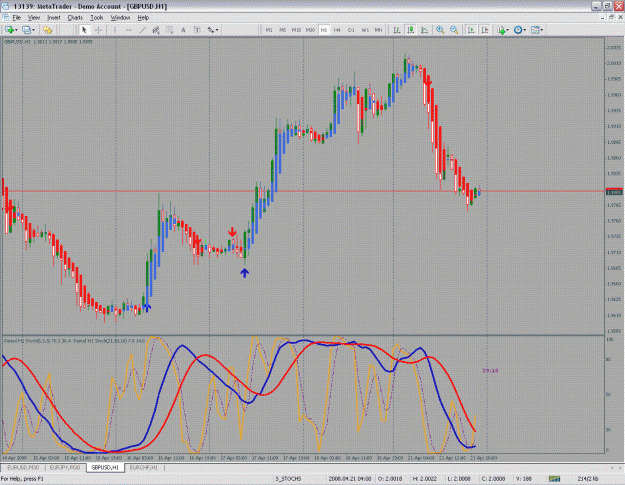The width and height of the screenshot is (625, 485).
Task: Click the Periods clock icon
Action: (x=518, y=30)
